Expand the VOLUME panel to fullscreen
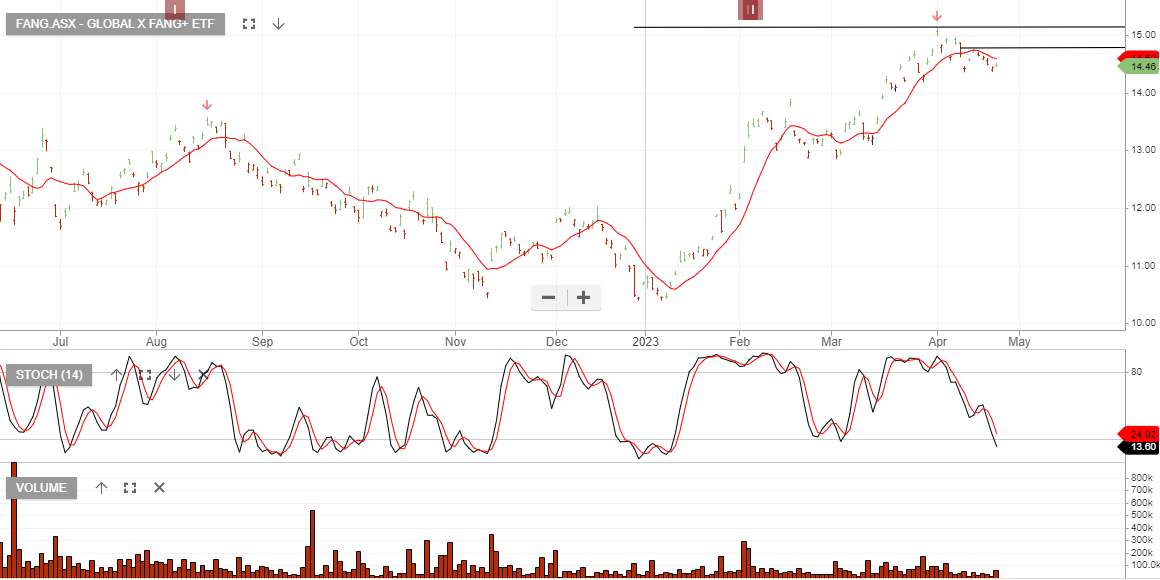1160x580 pixels. pyautogui.click(x=130, y=488)
